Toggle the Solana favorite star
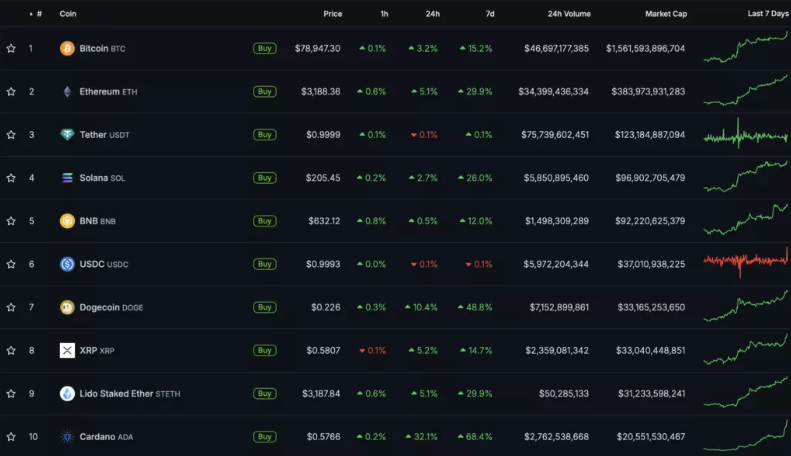The height and width of the screenshot is (456, 791). point(11,178)
